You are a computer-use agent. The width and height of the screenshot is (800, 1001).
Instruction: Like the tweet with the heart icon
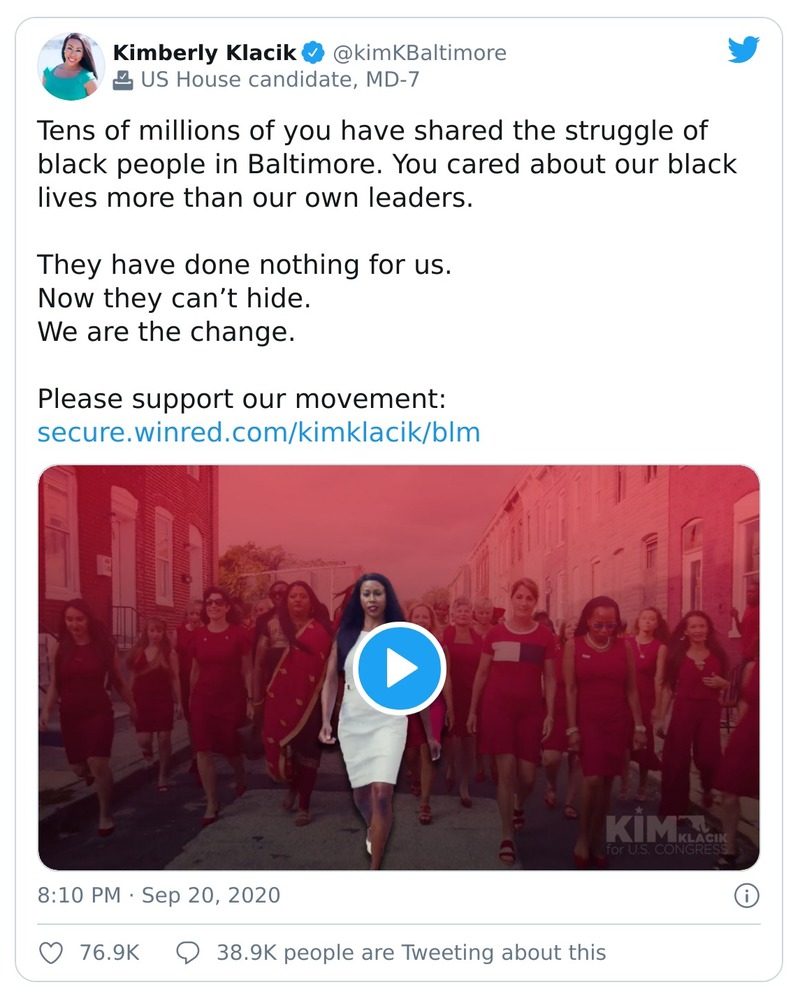pos(51,952)
